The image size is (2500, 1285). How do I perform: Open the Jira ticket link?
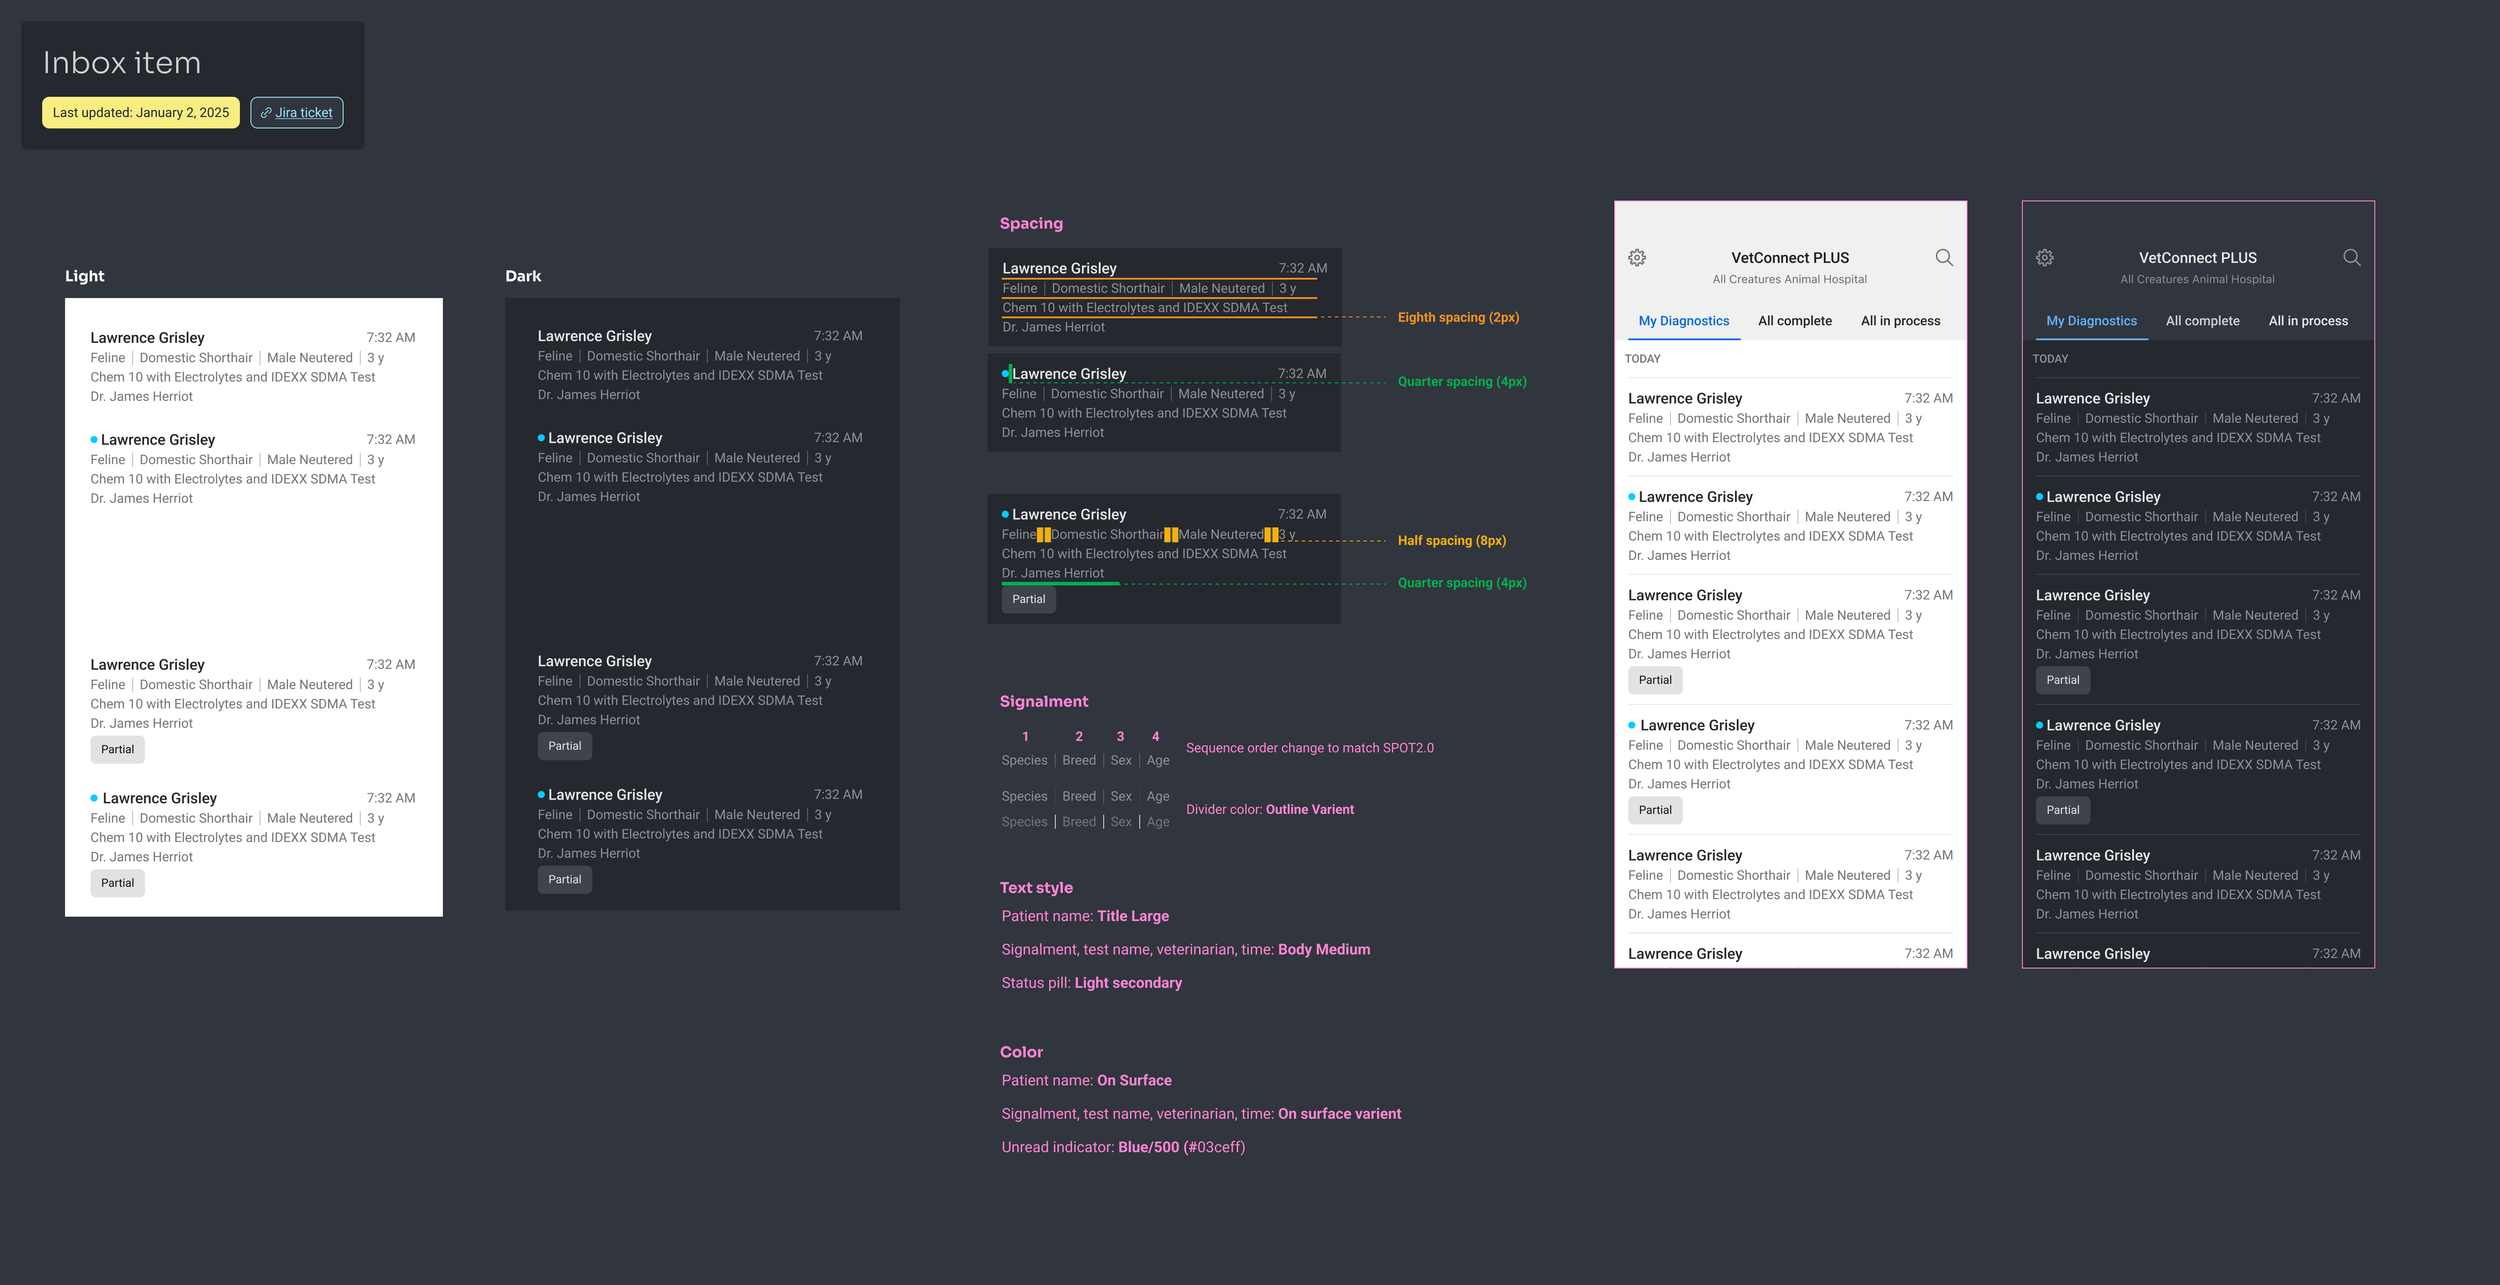click(x=303, y=113)
